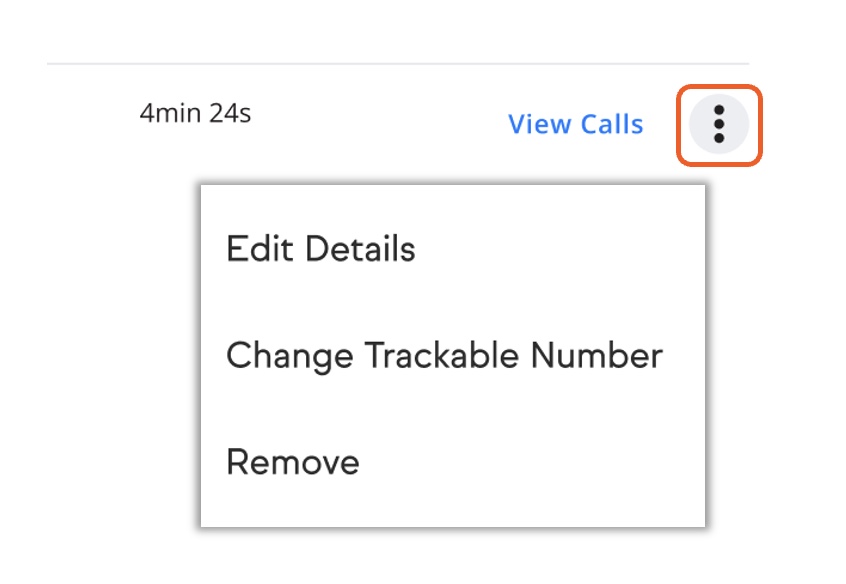Click the blue View Calls text
The image size is (846, 584).
click(575, 125)
